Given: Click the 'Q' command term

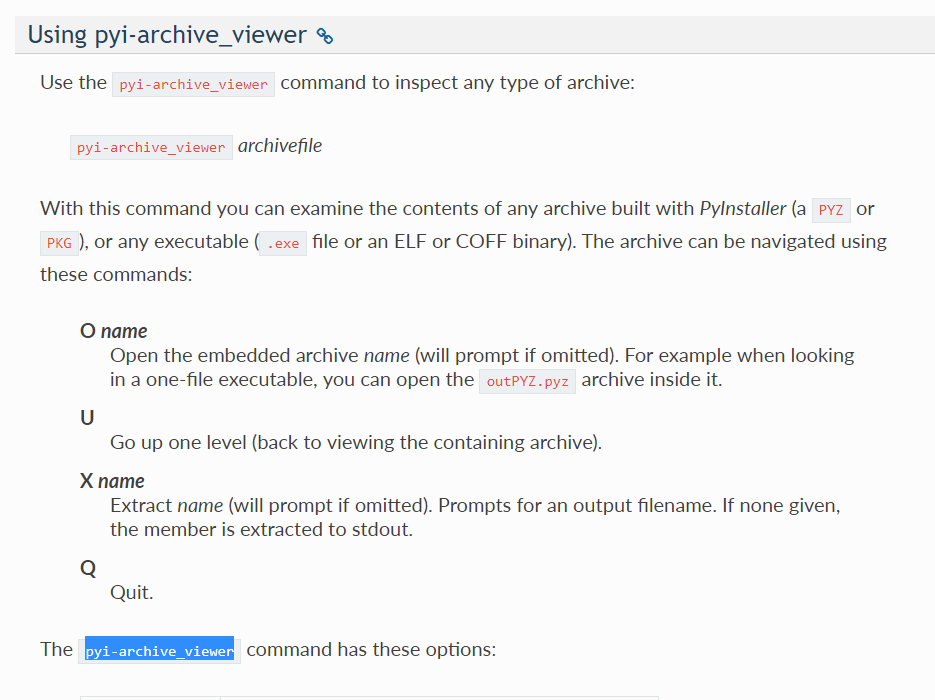Looking at the screenshot, I should [88, 568].
